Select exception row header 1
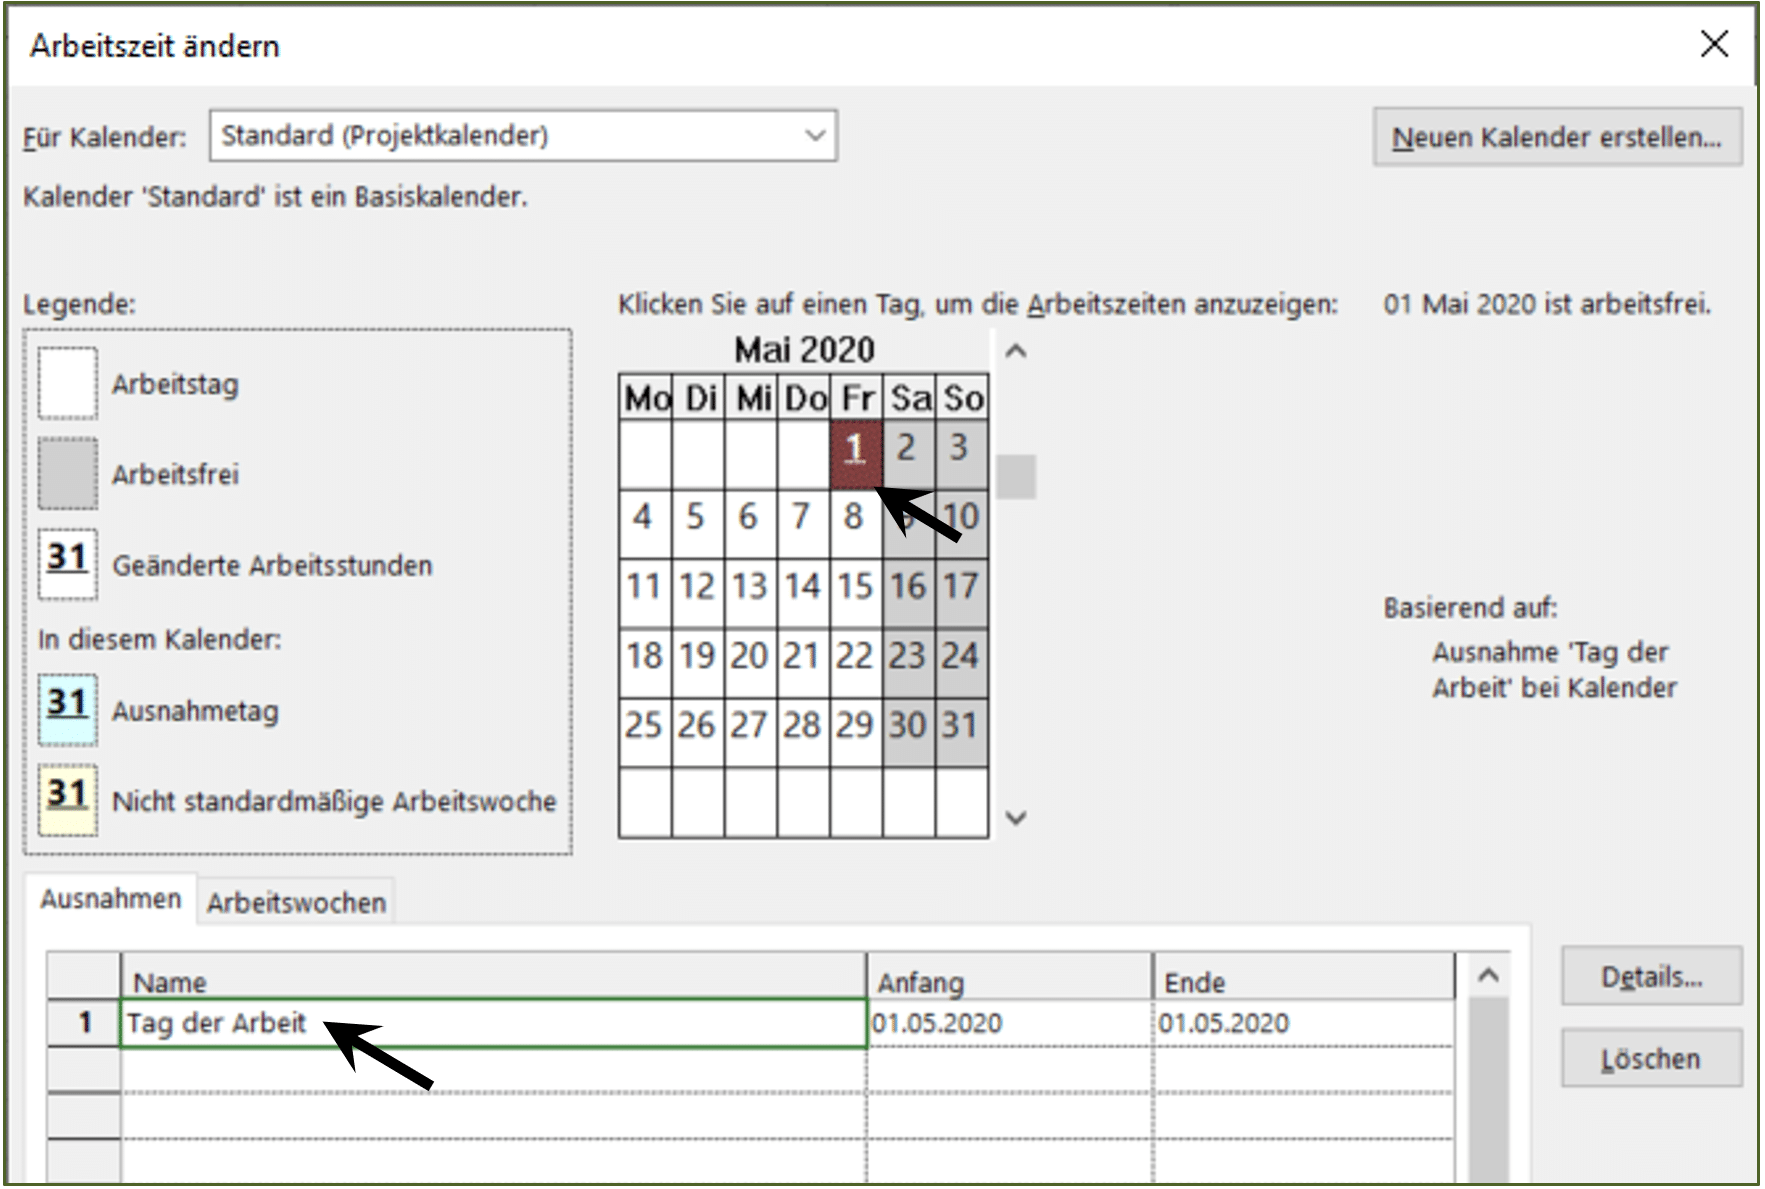The image size is (1765, 1189). pyautogui.click(x=84, y=1023)
